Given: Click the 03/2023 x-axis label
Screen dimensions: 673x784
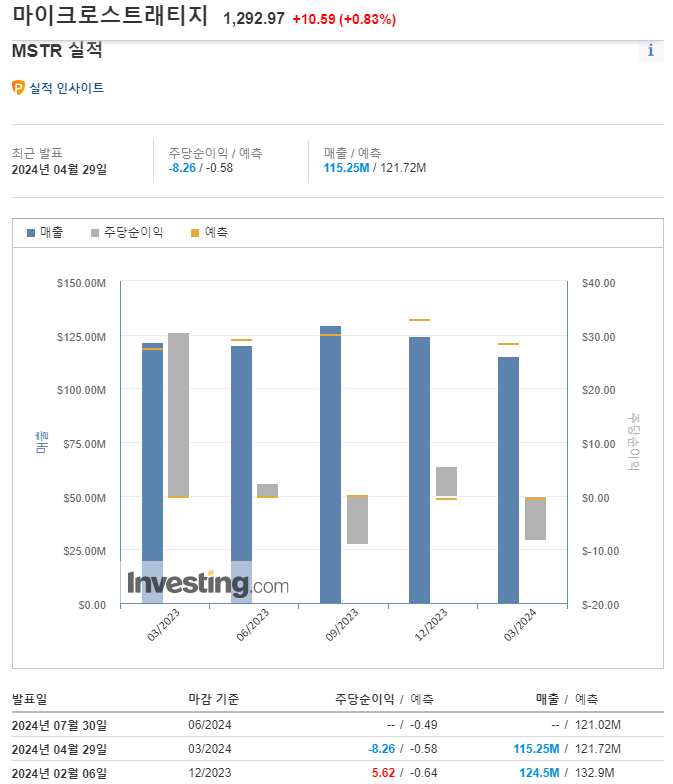Looking at the screenshot, I should [163, 625].
